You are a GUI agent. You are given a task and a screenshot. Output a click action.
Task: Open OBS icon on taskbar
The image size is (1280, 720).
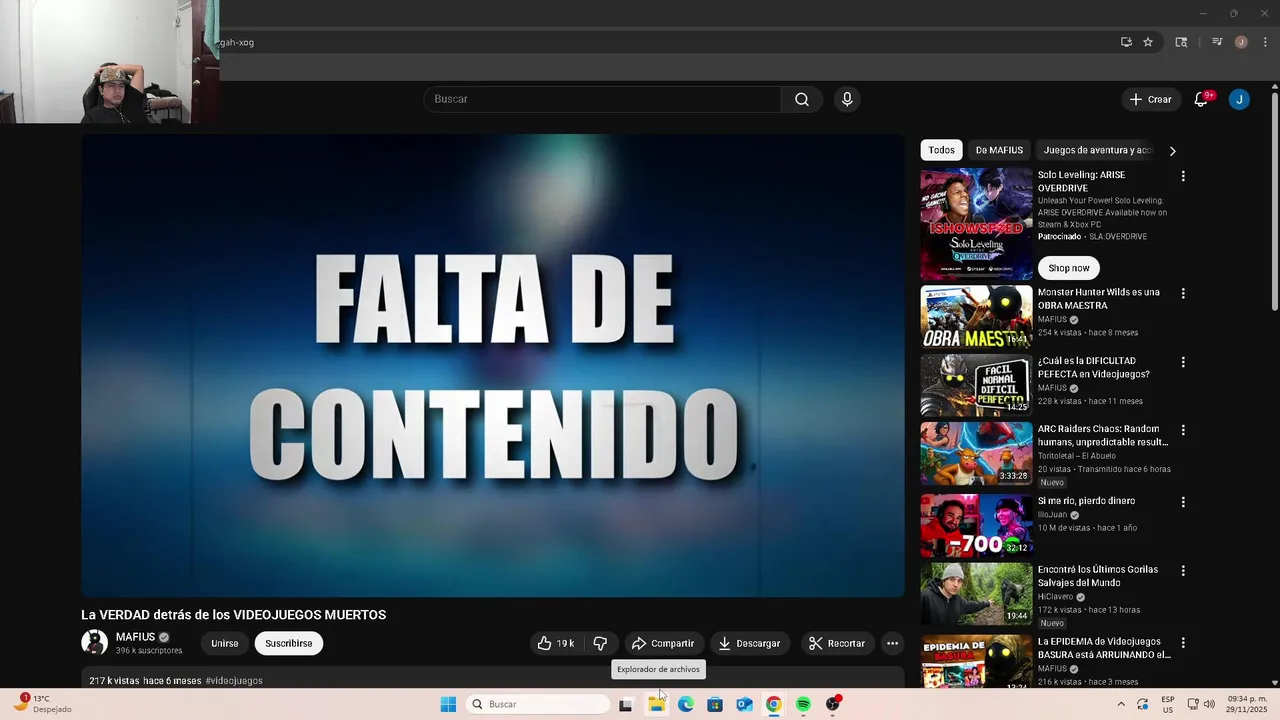coord(833,704)
